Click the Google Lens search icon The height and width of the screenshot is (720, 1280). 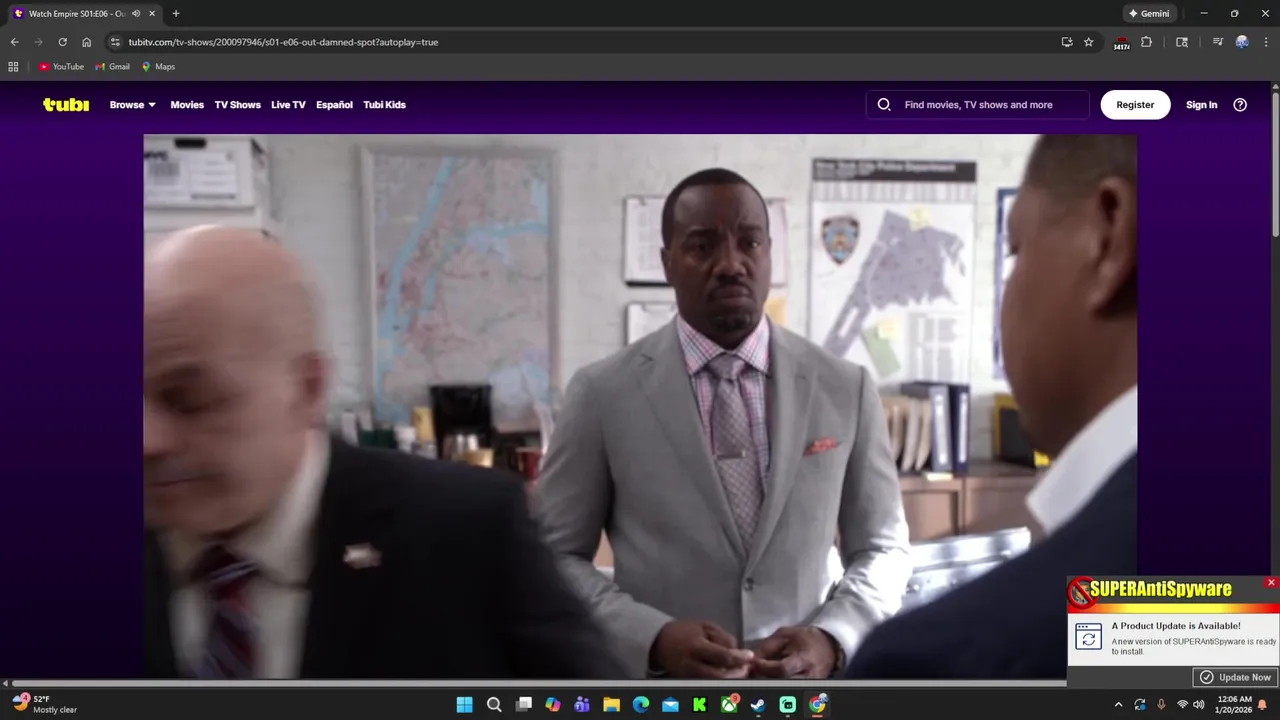coord(1182,42)
